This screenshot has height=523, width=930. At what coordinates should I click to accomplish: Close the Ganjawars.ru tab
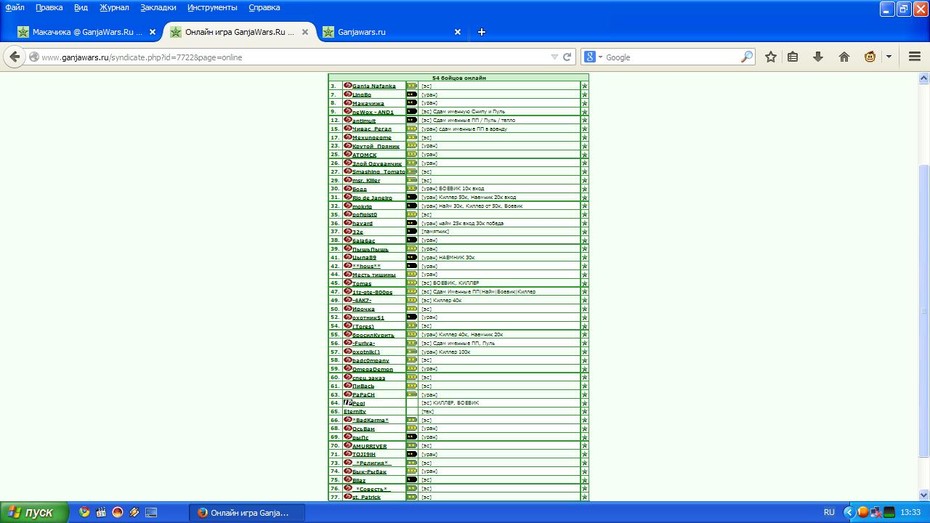457,32
